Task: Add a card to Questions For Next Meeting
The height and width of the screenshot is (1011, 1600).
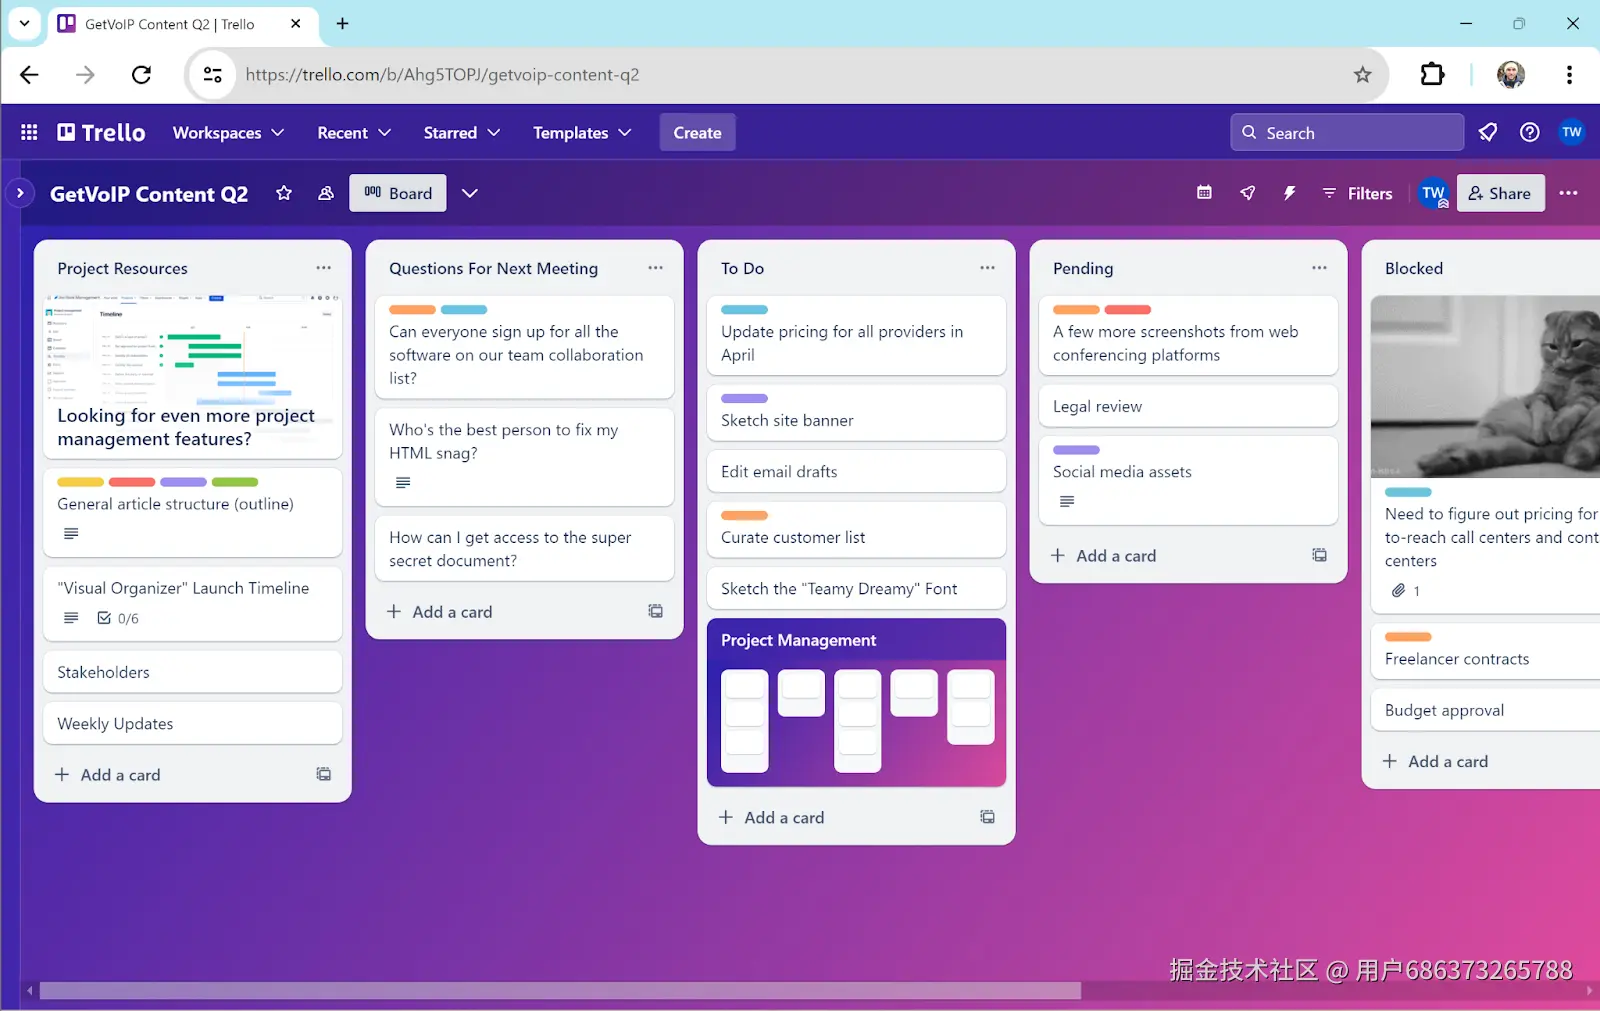Action: [440, 612]
